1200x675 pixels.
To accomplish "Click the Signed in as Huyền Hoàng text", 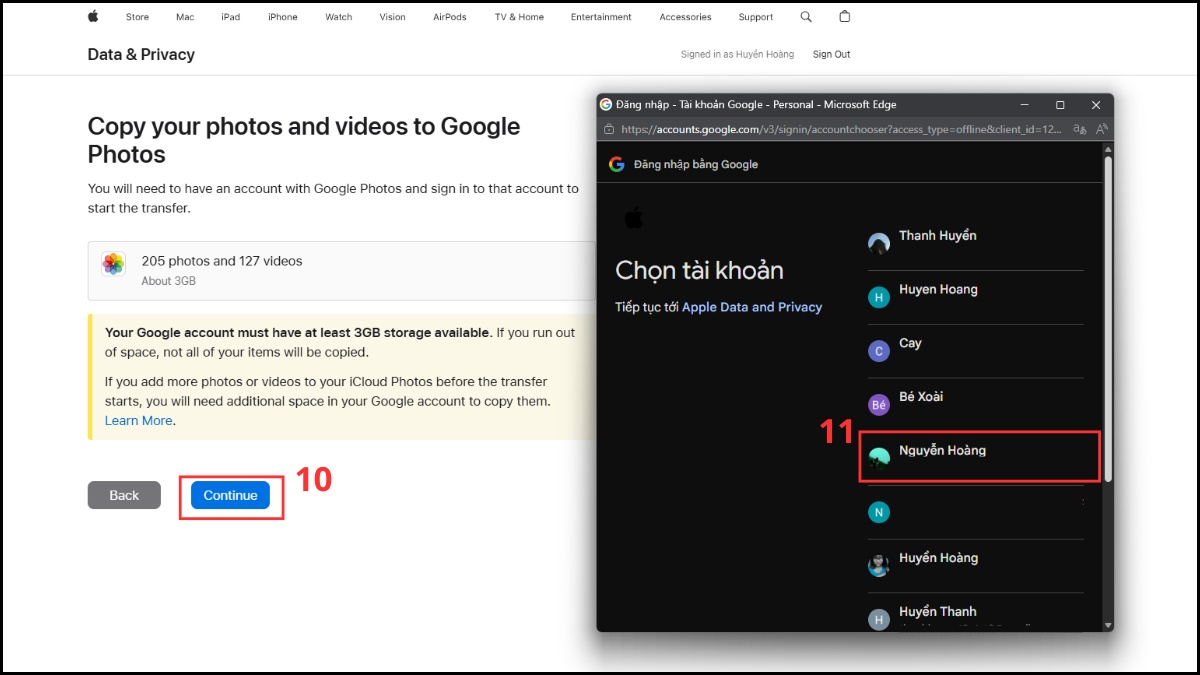I will [737, 54].
